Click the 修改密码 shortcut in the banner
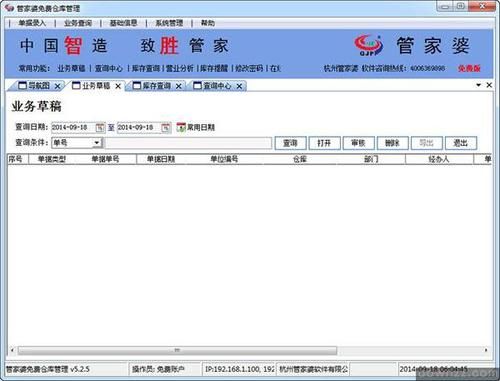The width and height of the screenshot is (500, 381). pos(249,68)
